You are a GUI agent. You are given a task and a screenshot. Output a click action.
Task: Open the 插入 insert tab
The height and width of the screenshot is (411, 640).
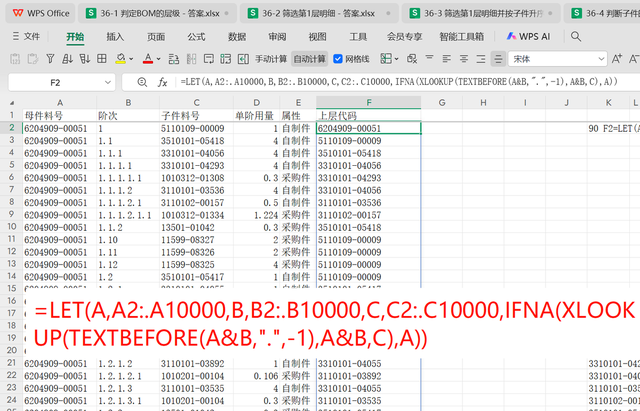(x=115, y=37)
